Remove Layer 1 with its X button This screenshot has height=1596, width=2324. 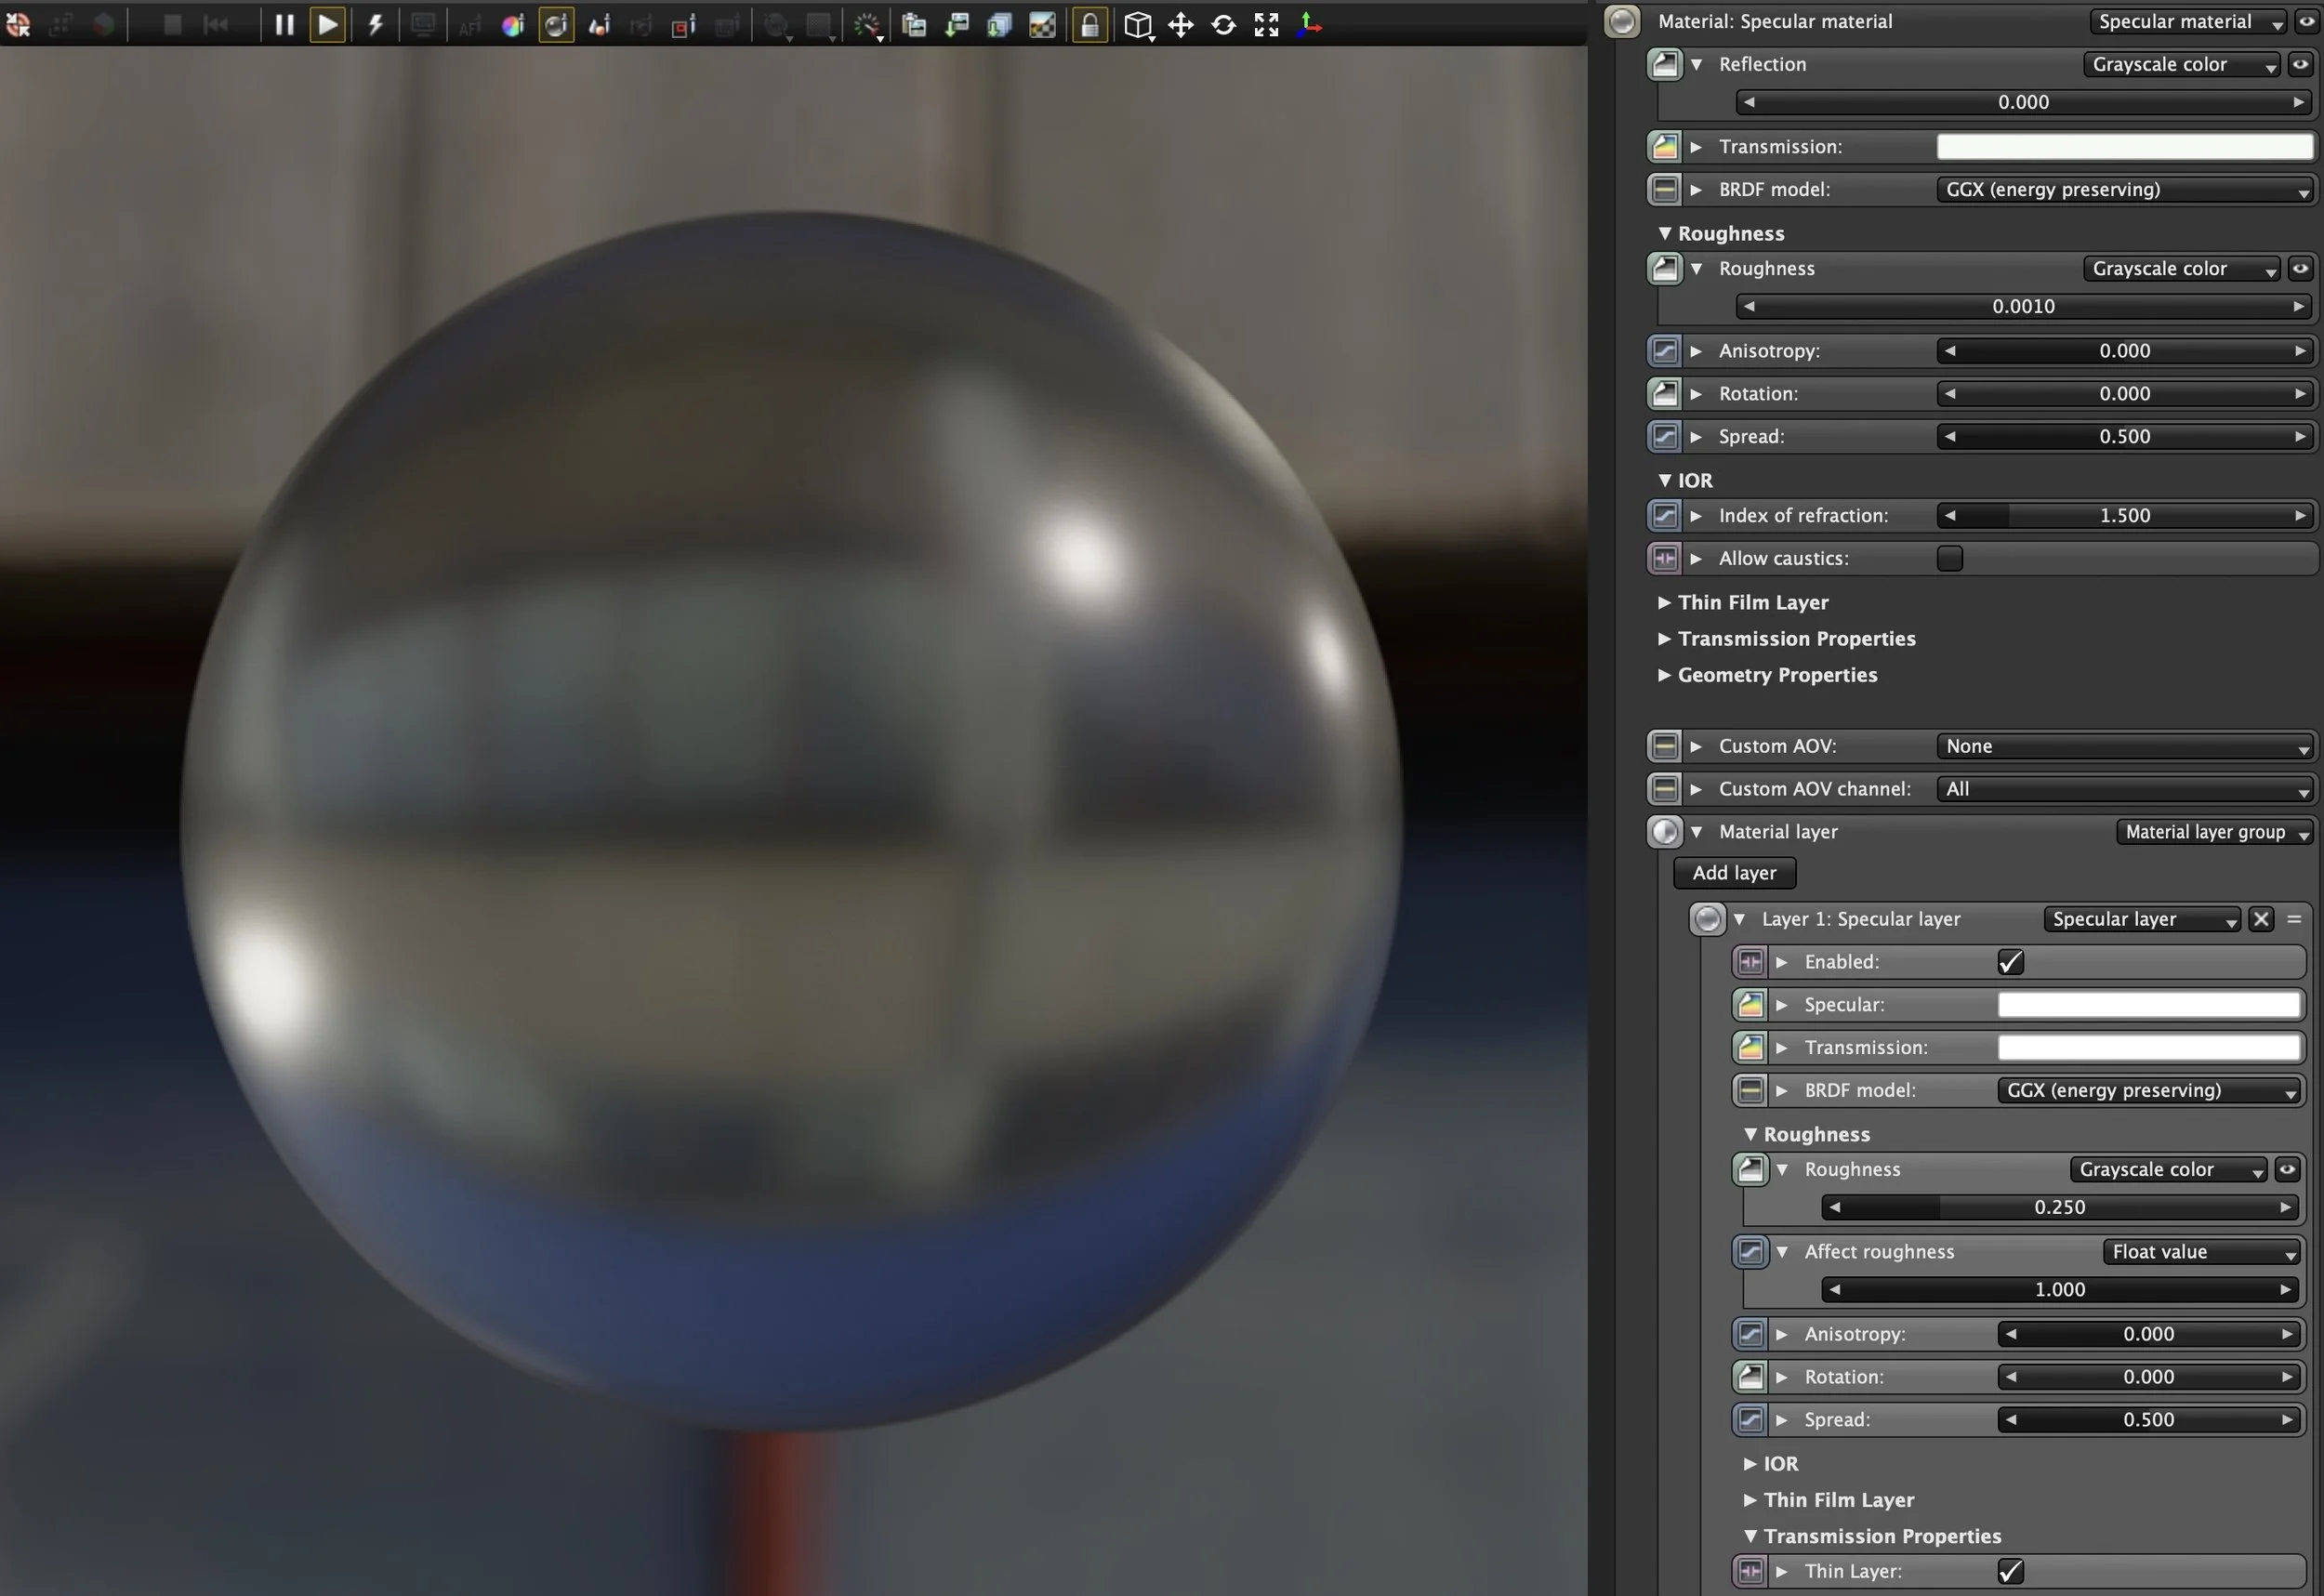click(x=2261, y=919)
